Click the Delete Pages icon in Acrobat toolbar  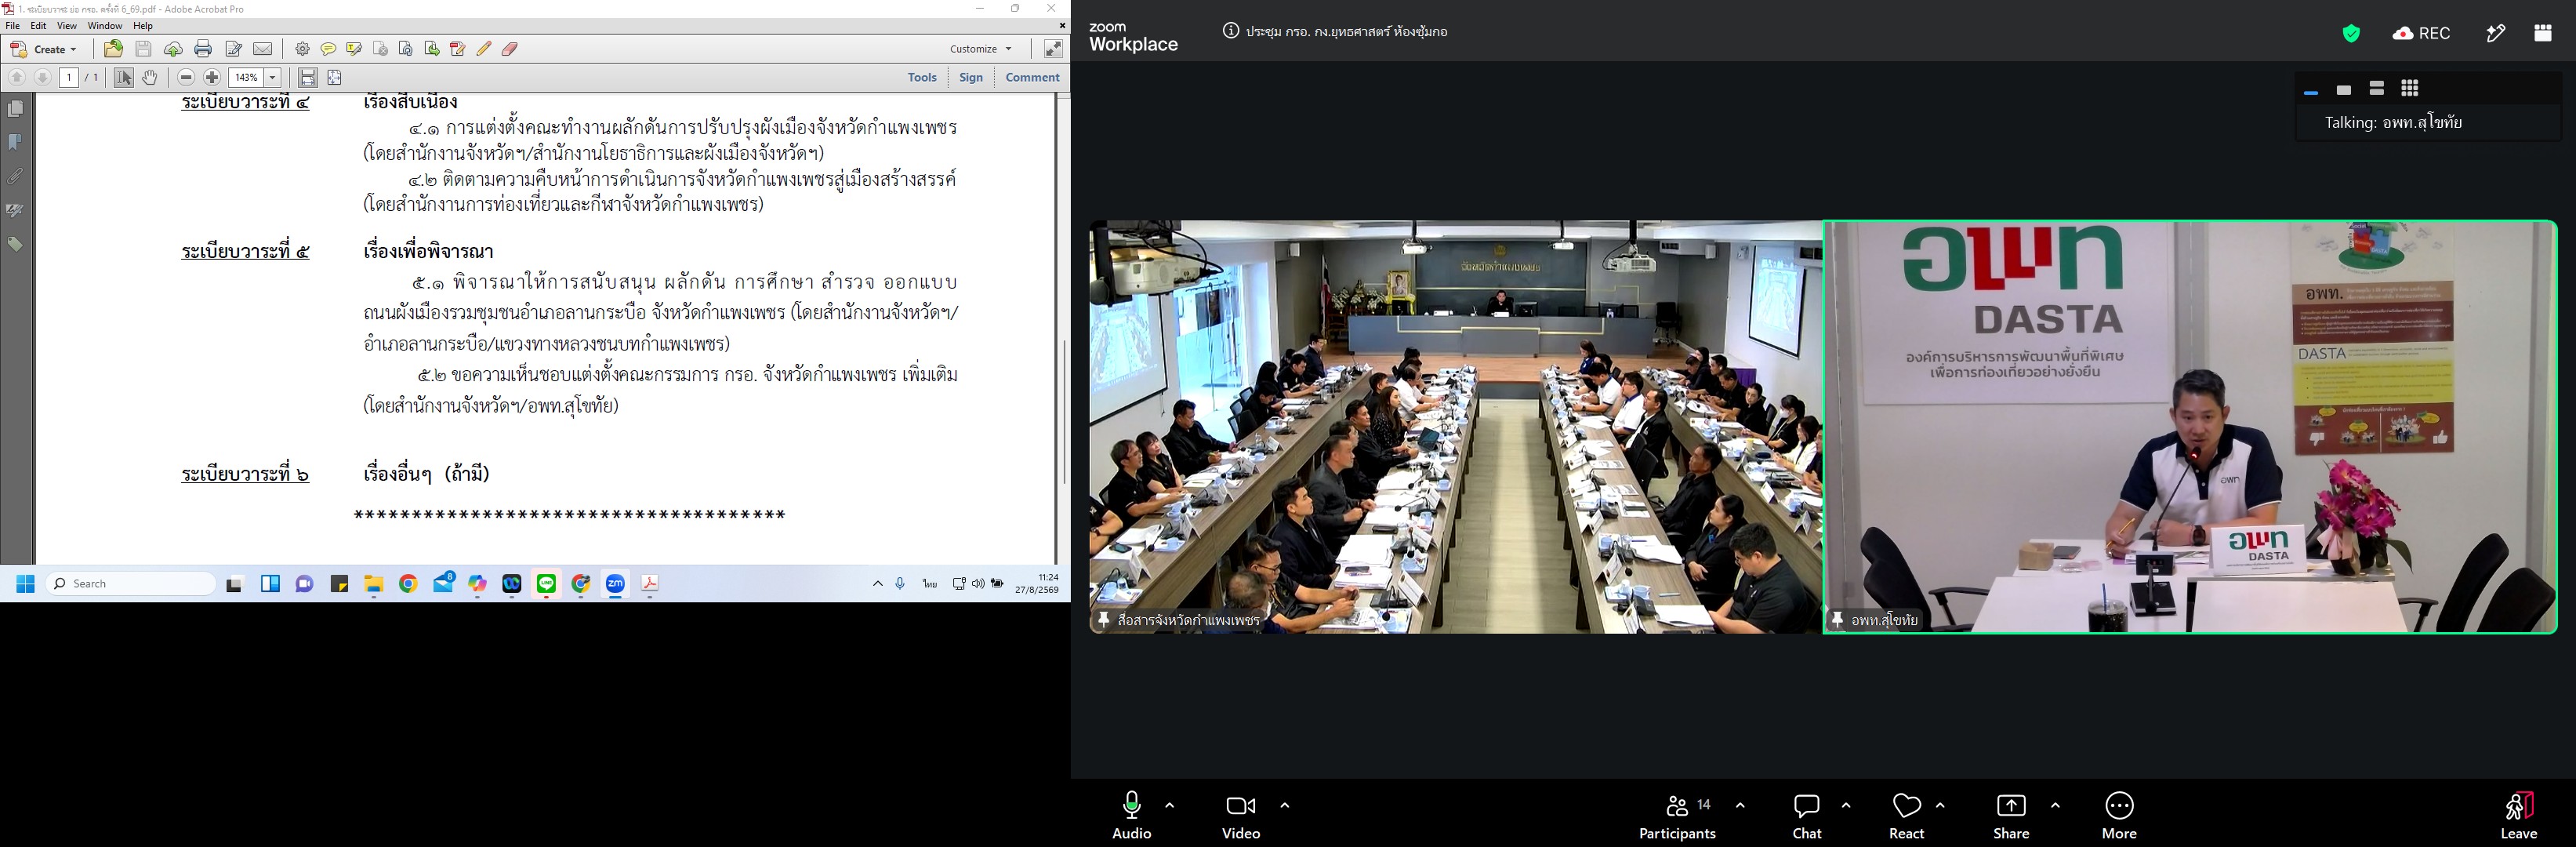380,49
